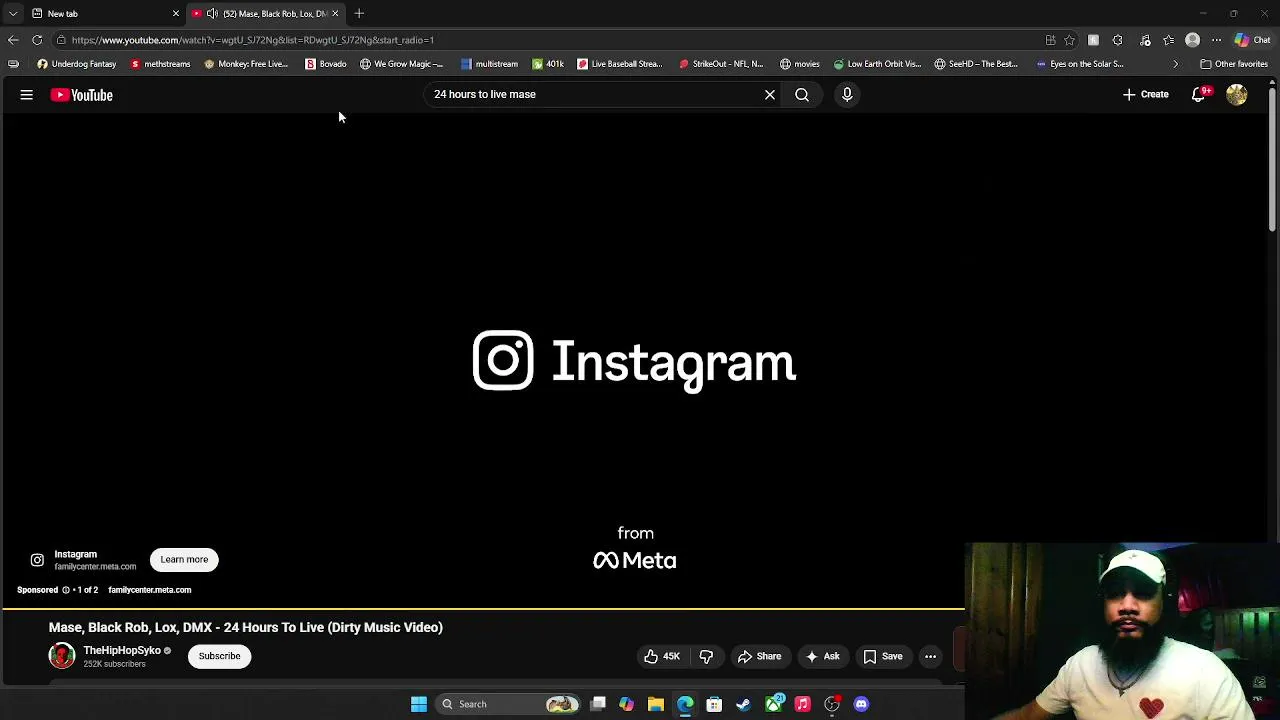This screenshot has width=1280, height=720.
Task: Subscribe to TheHipHopSyko channel
Action: coord(219,656)
